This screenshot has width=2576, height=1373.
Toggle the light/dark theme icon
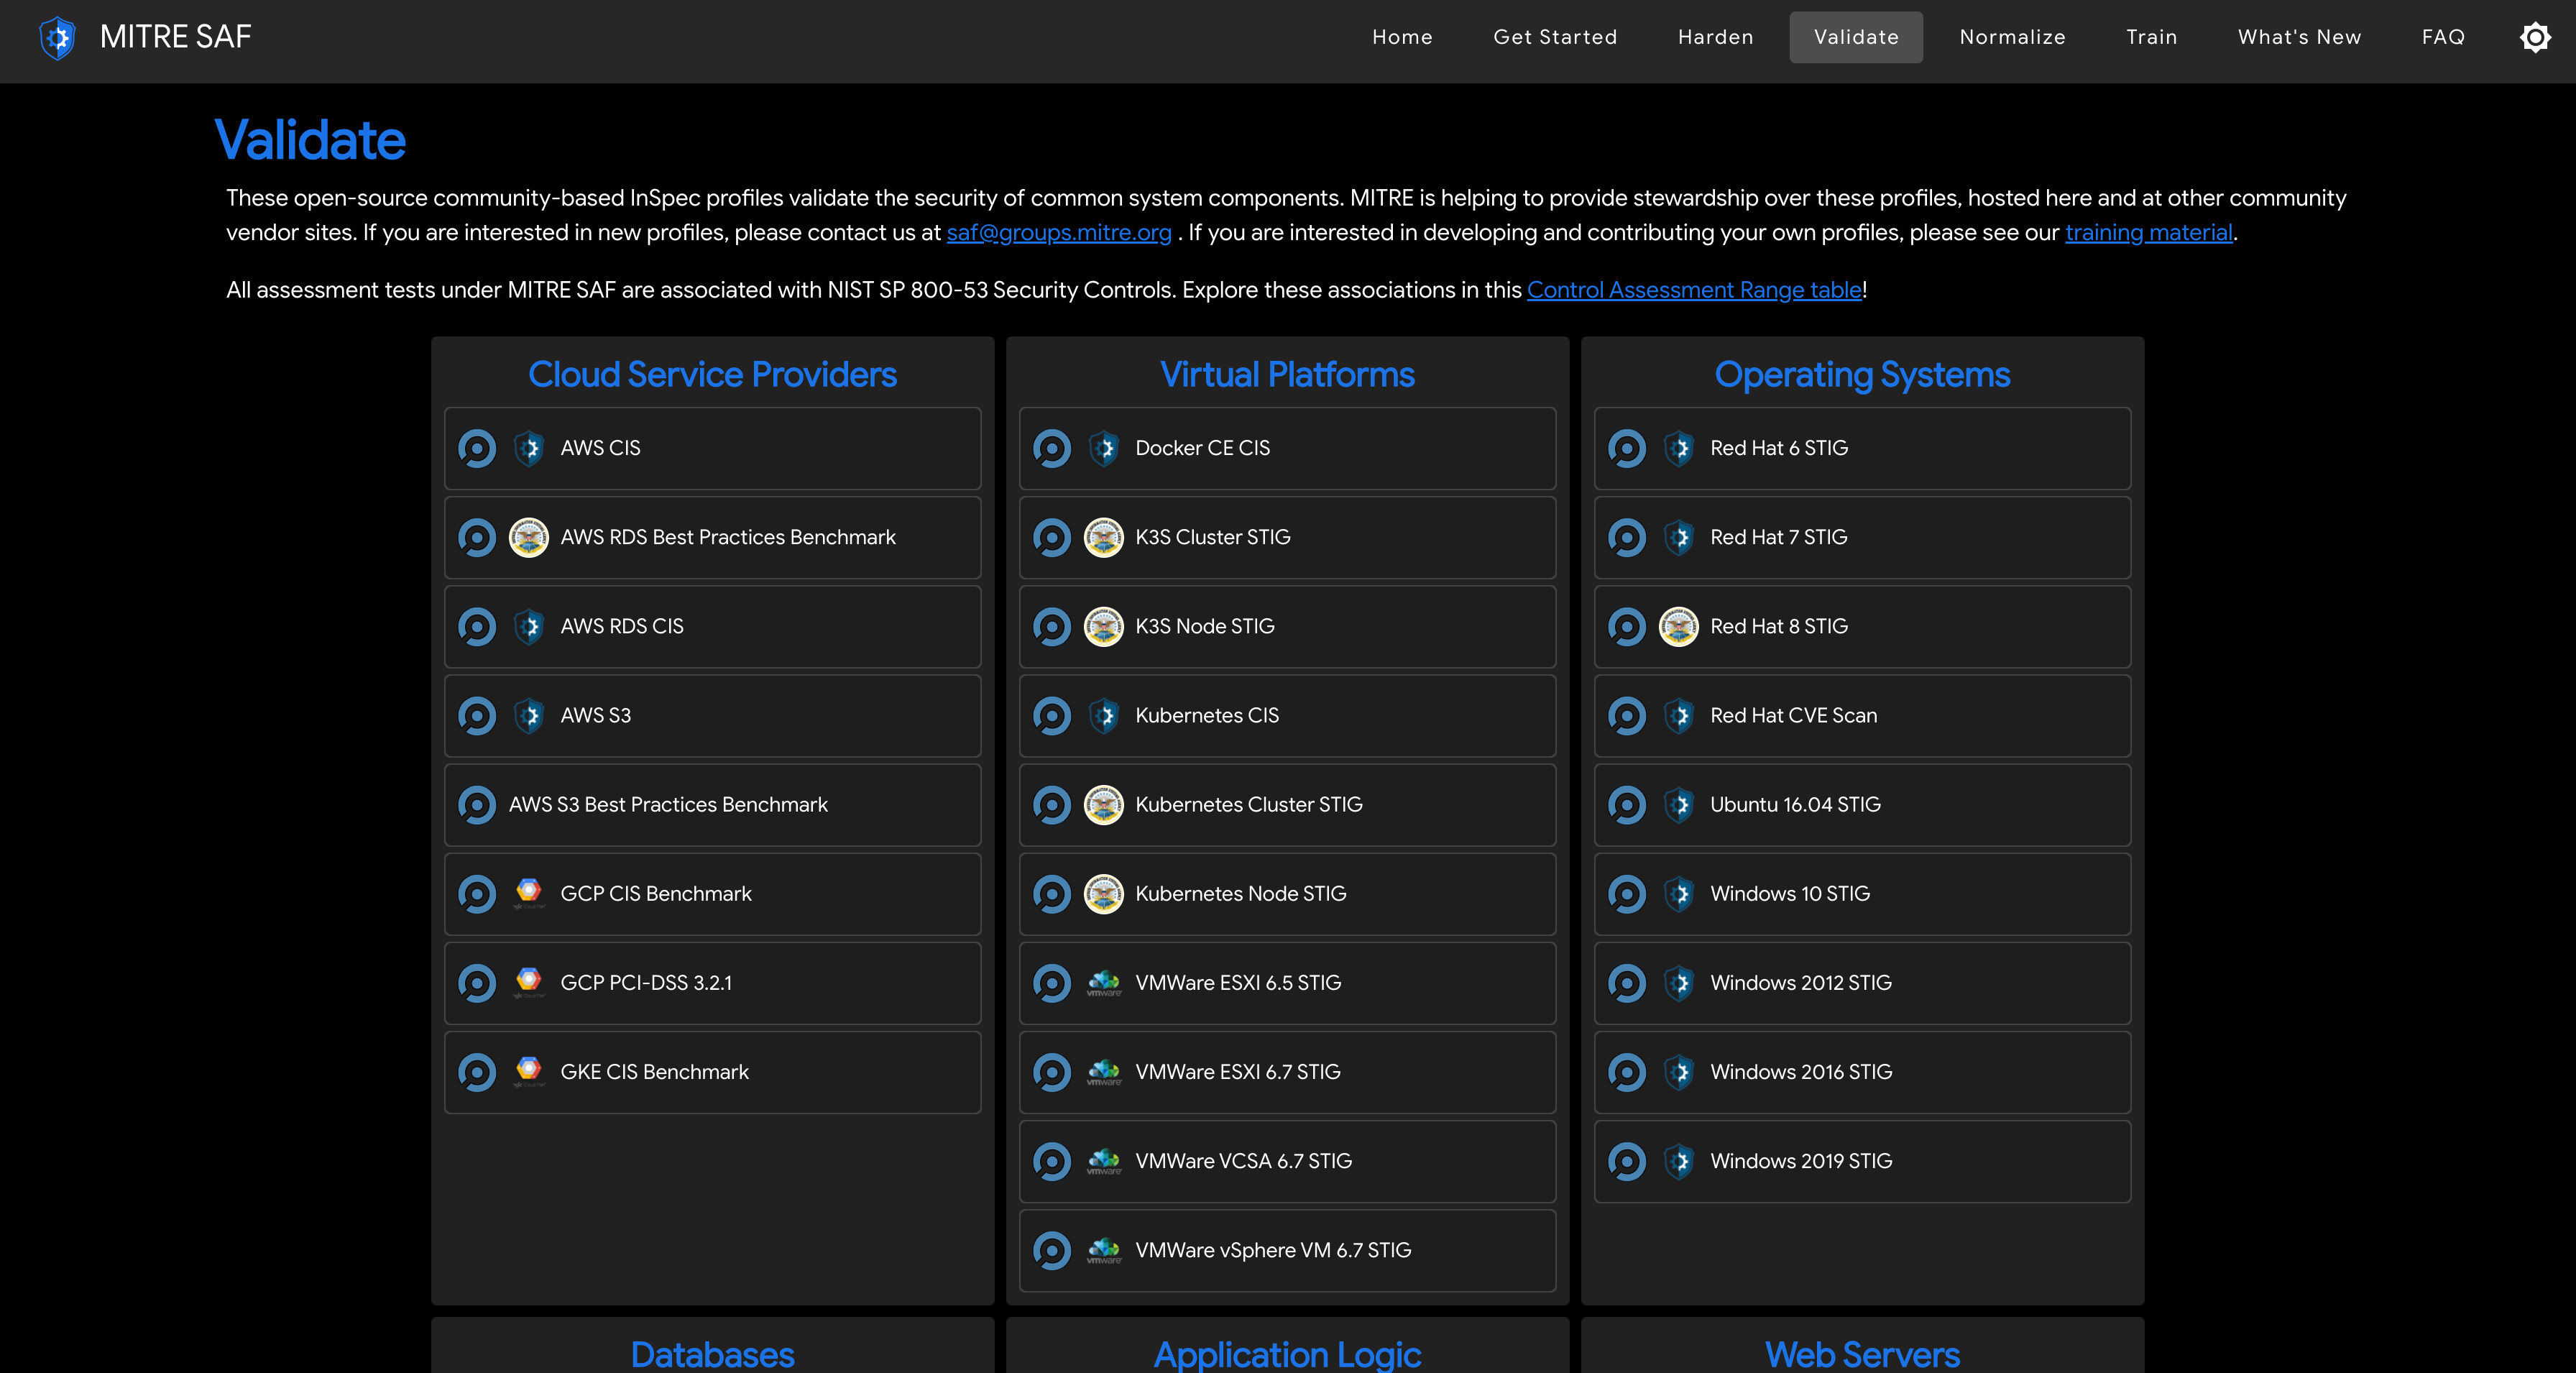(x=2535, y=37)
